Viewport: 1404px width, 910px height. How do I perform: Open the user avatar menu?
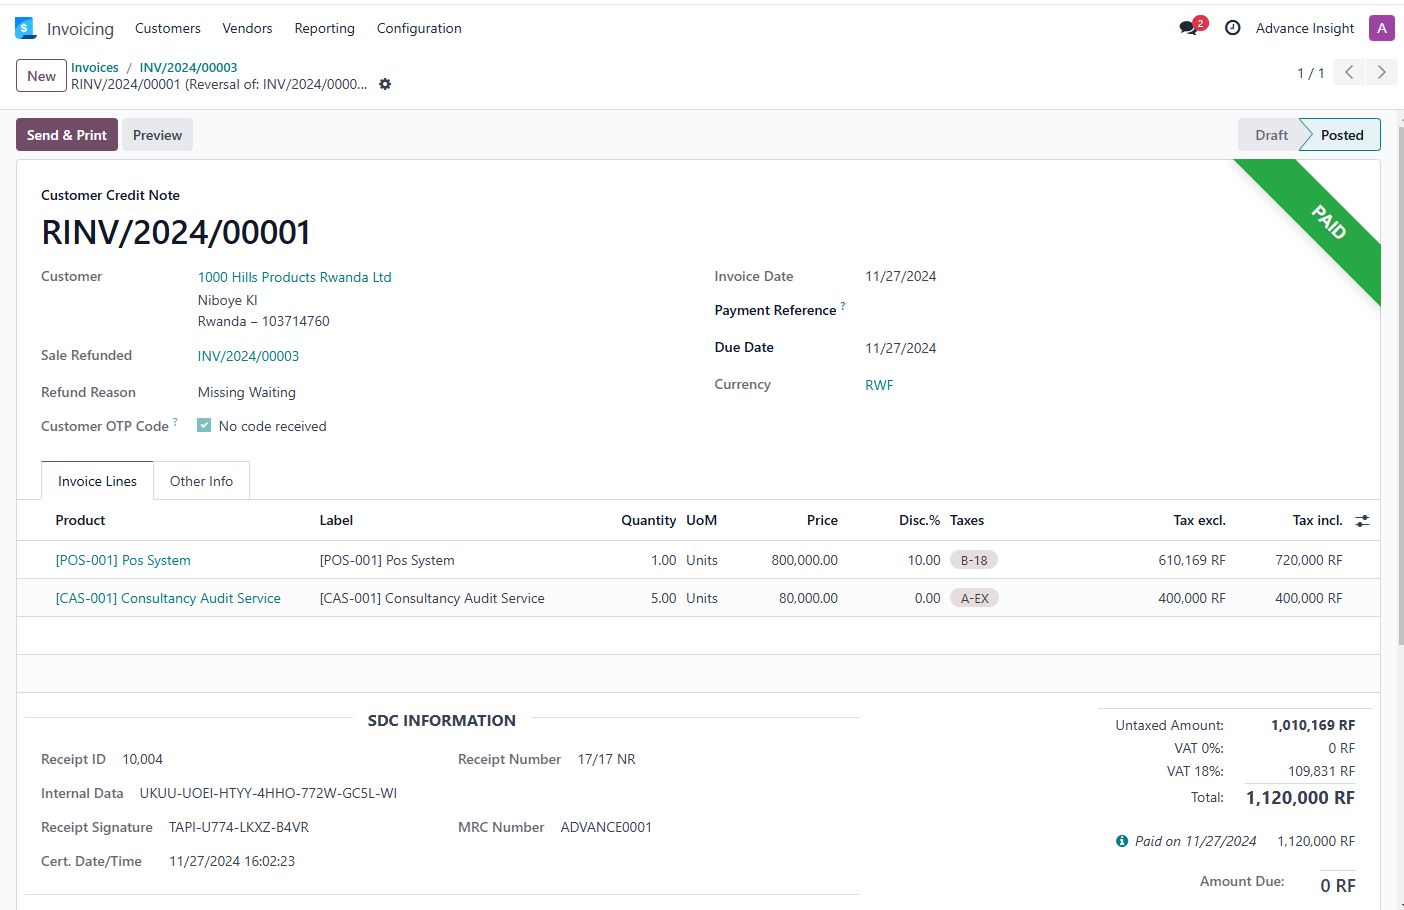point(1382,28)
